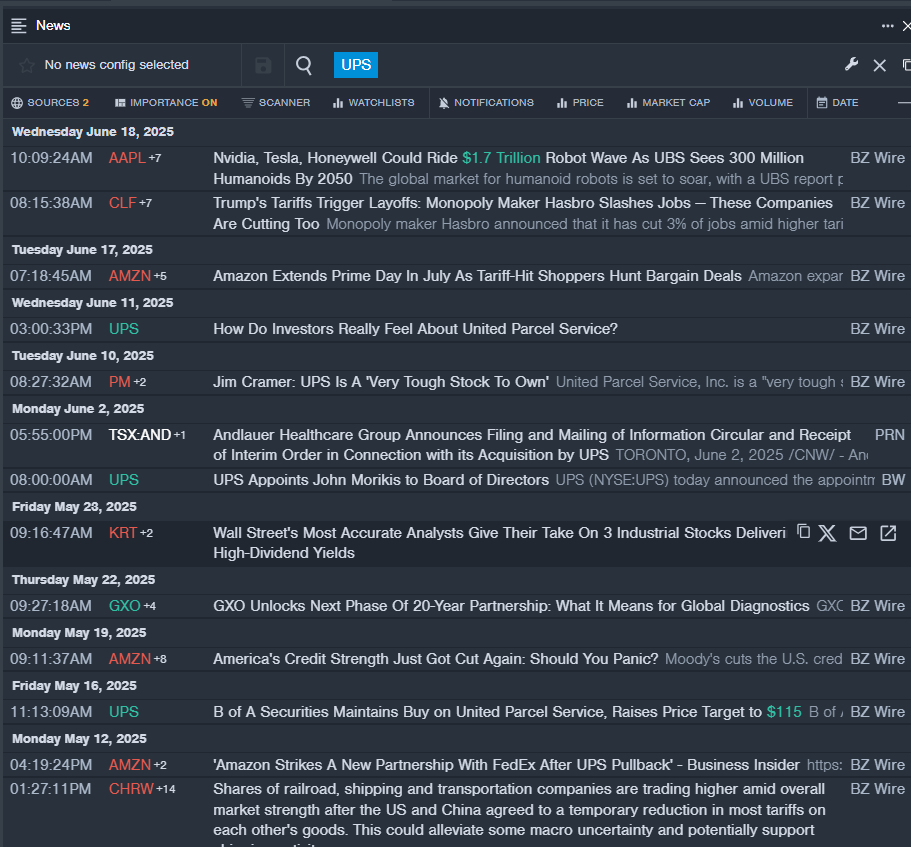The image size is (911, 847).
Task: Open KRT article in external window
Action: click(x=888, y=533)
